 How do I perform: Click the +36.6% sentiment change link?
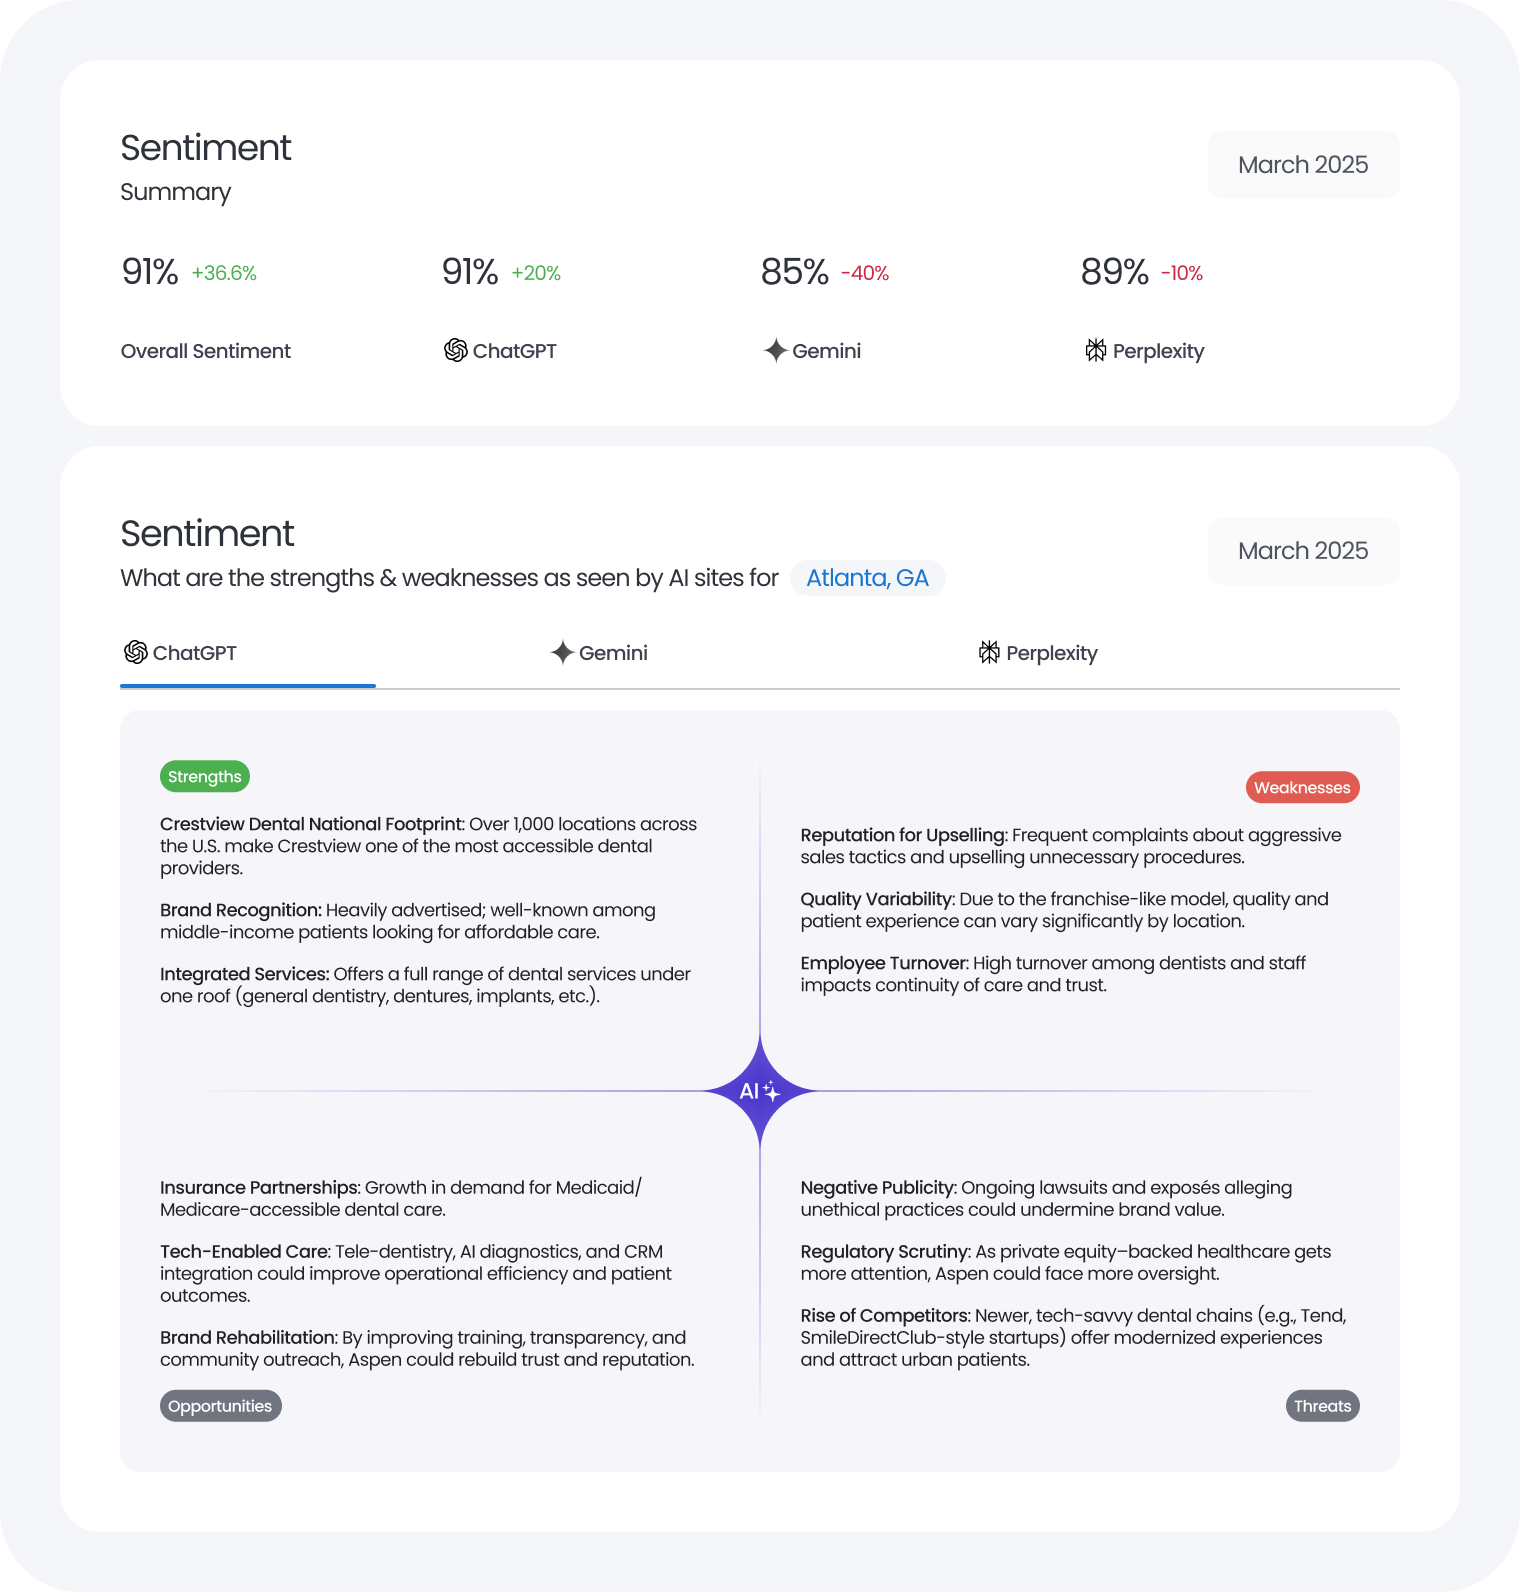point(224,272)
